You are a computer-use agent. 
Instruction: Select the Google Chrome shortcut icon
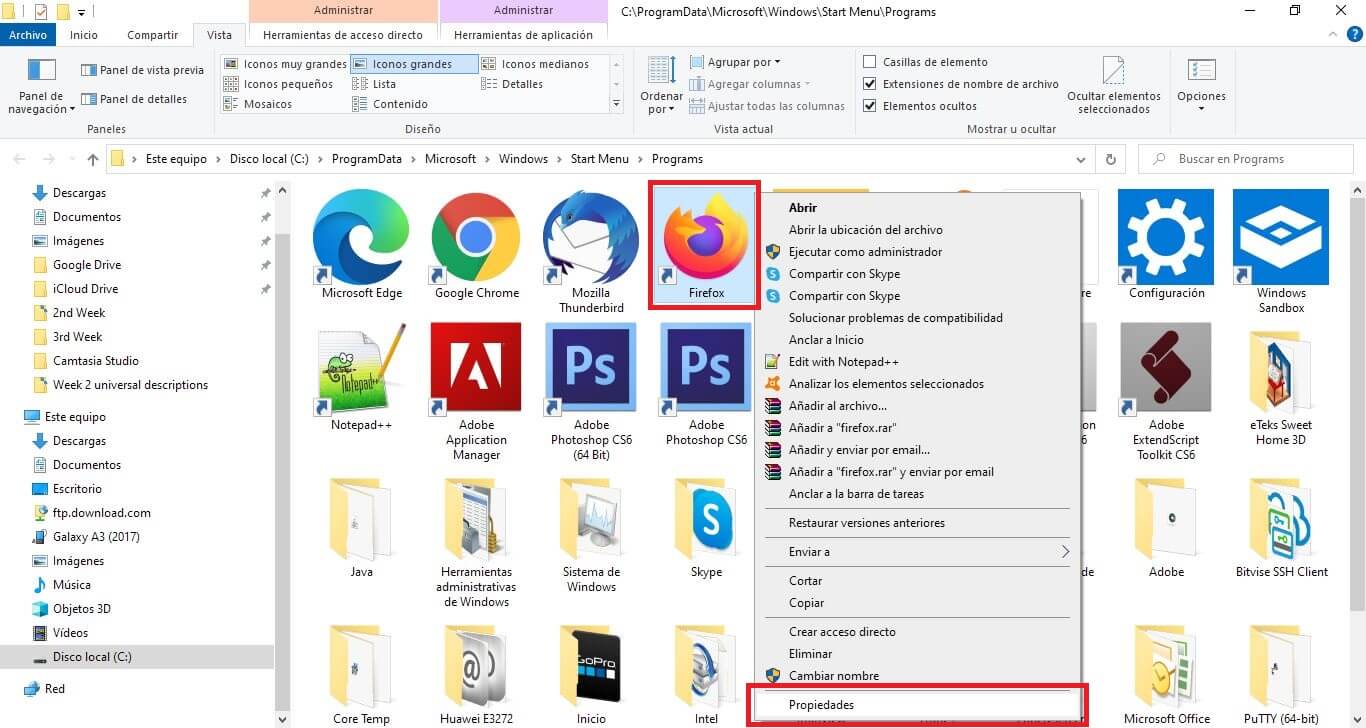[x=476, y=238]
